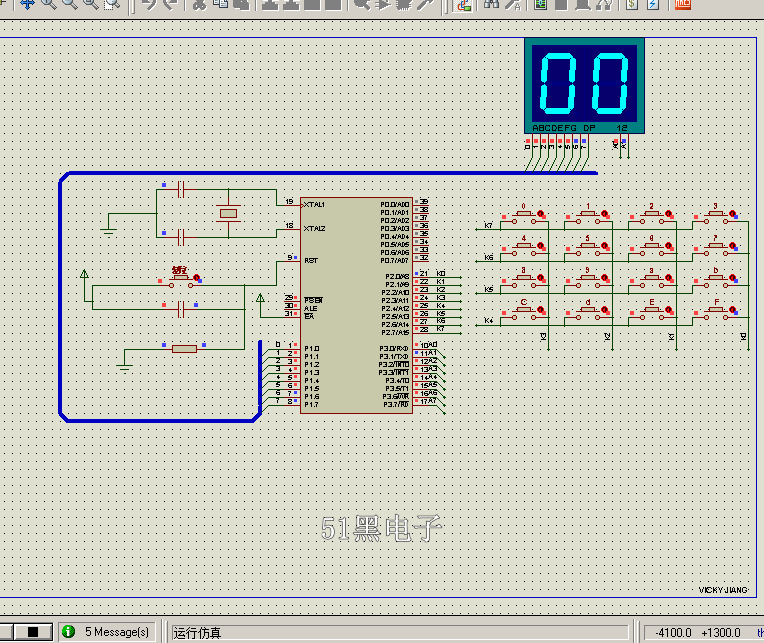
Task: Click the paste from clipboard icon
Action: coord(241,4)
